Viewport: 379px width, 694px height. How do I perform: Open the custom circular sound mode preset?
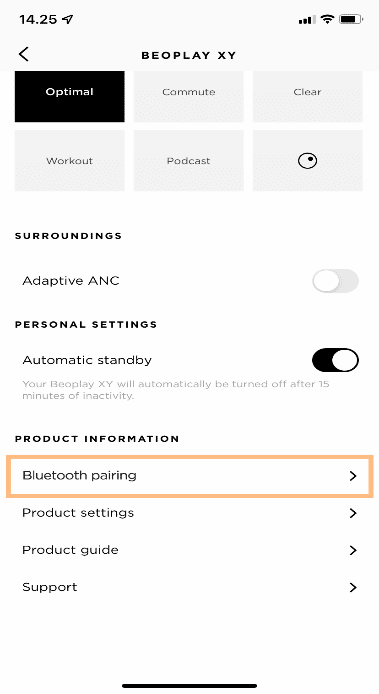[308, 160]
